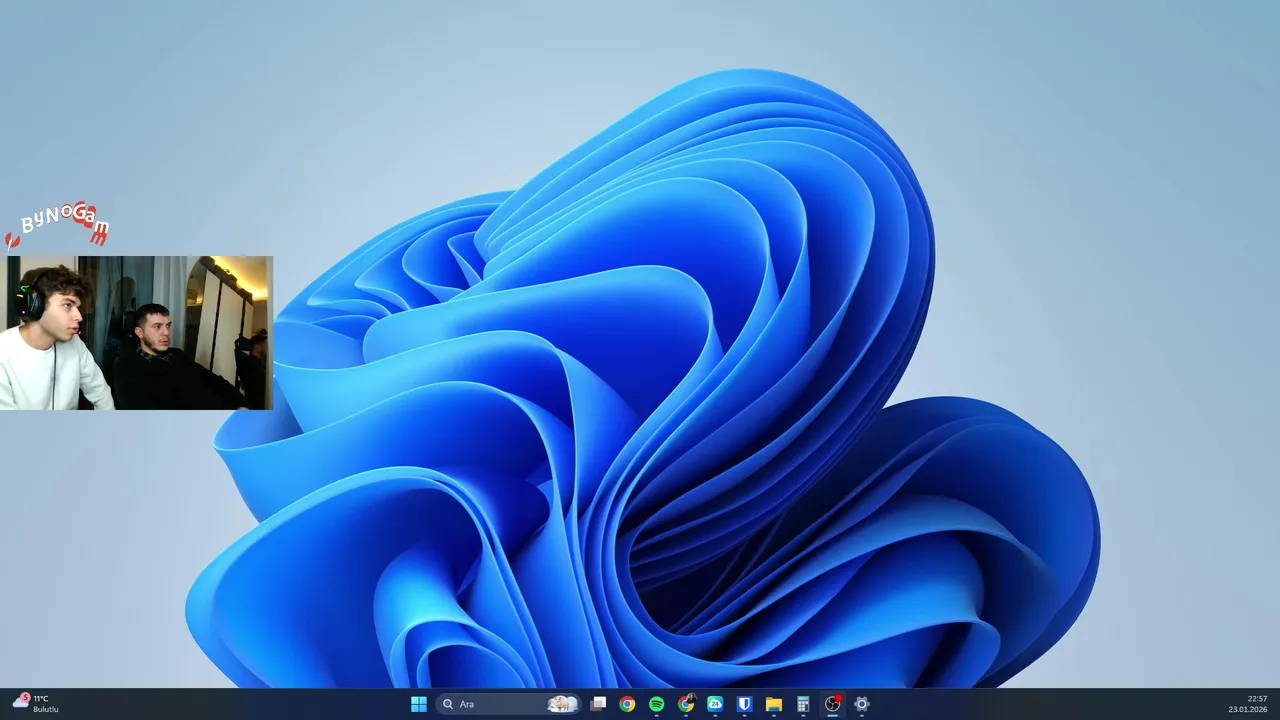Open Settings gear icon on taskbar

coord(861,704)
